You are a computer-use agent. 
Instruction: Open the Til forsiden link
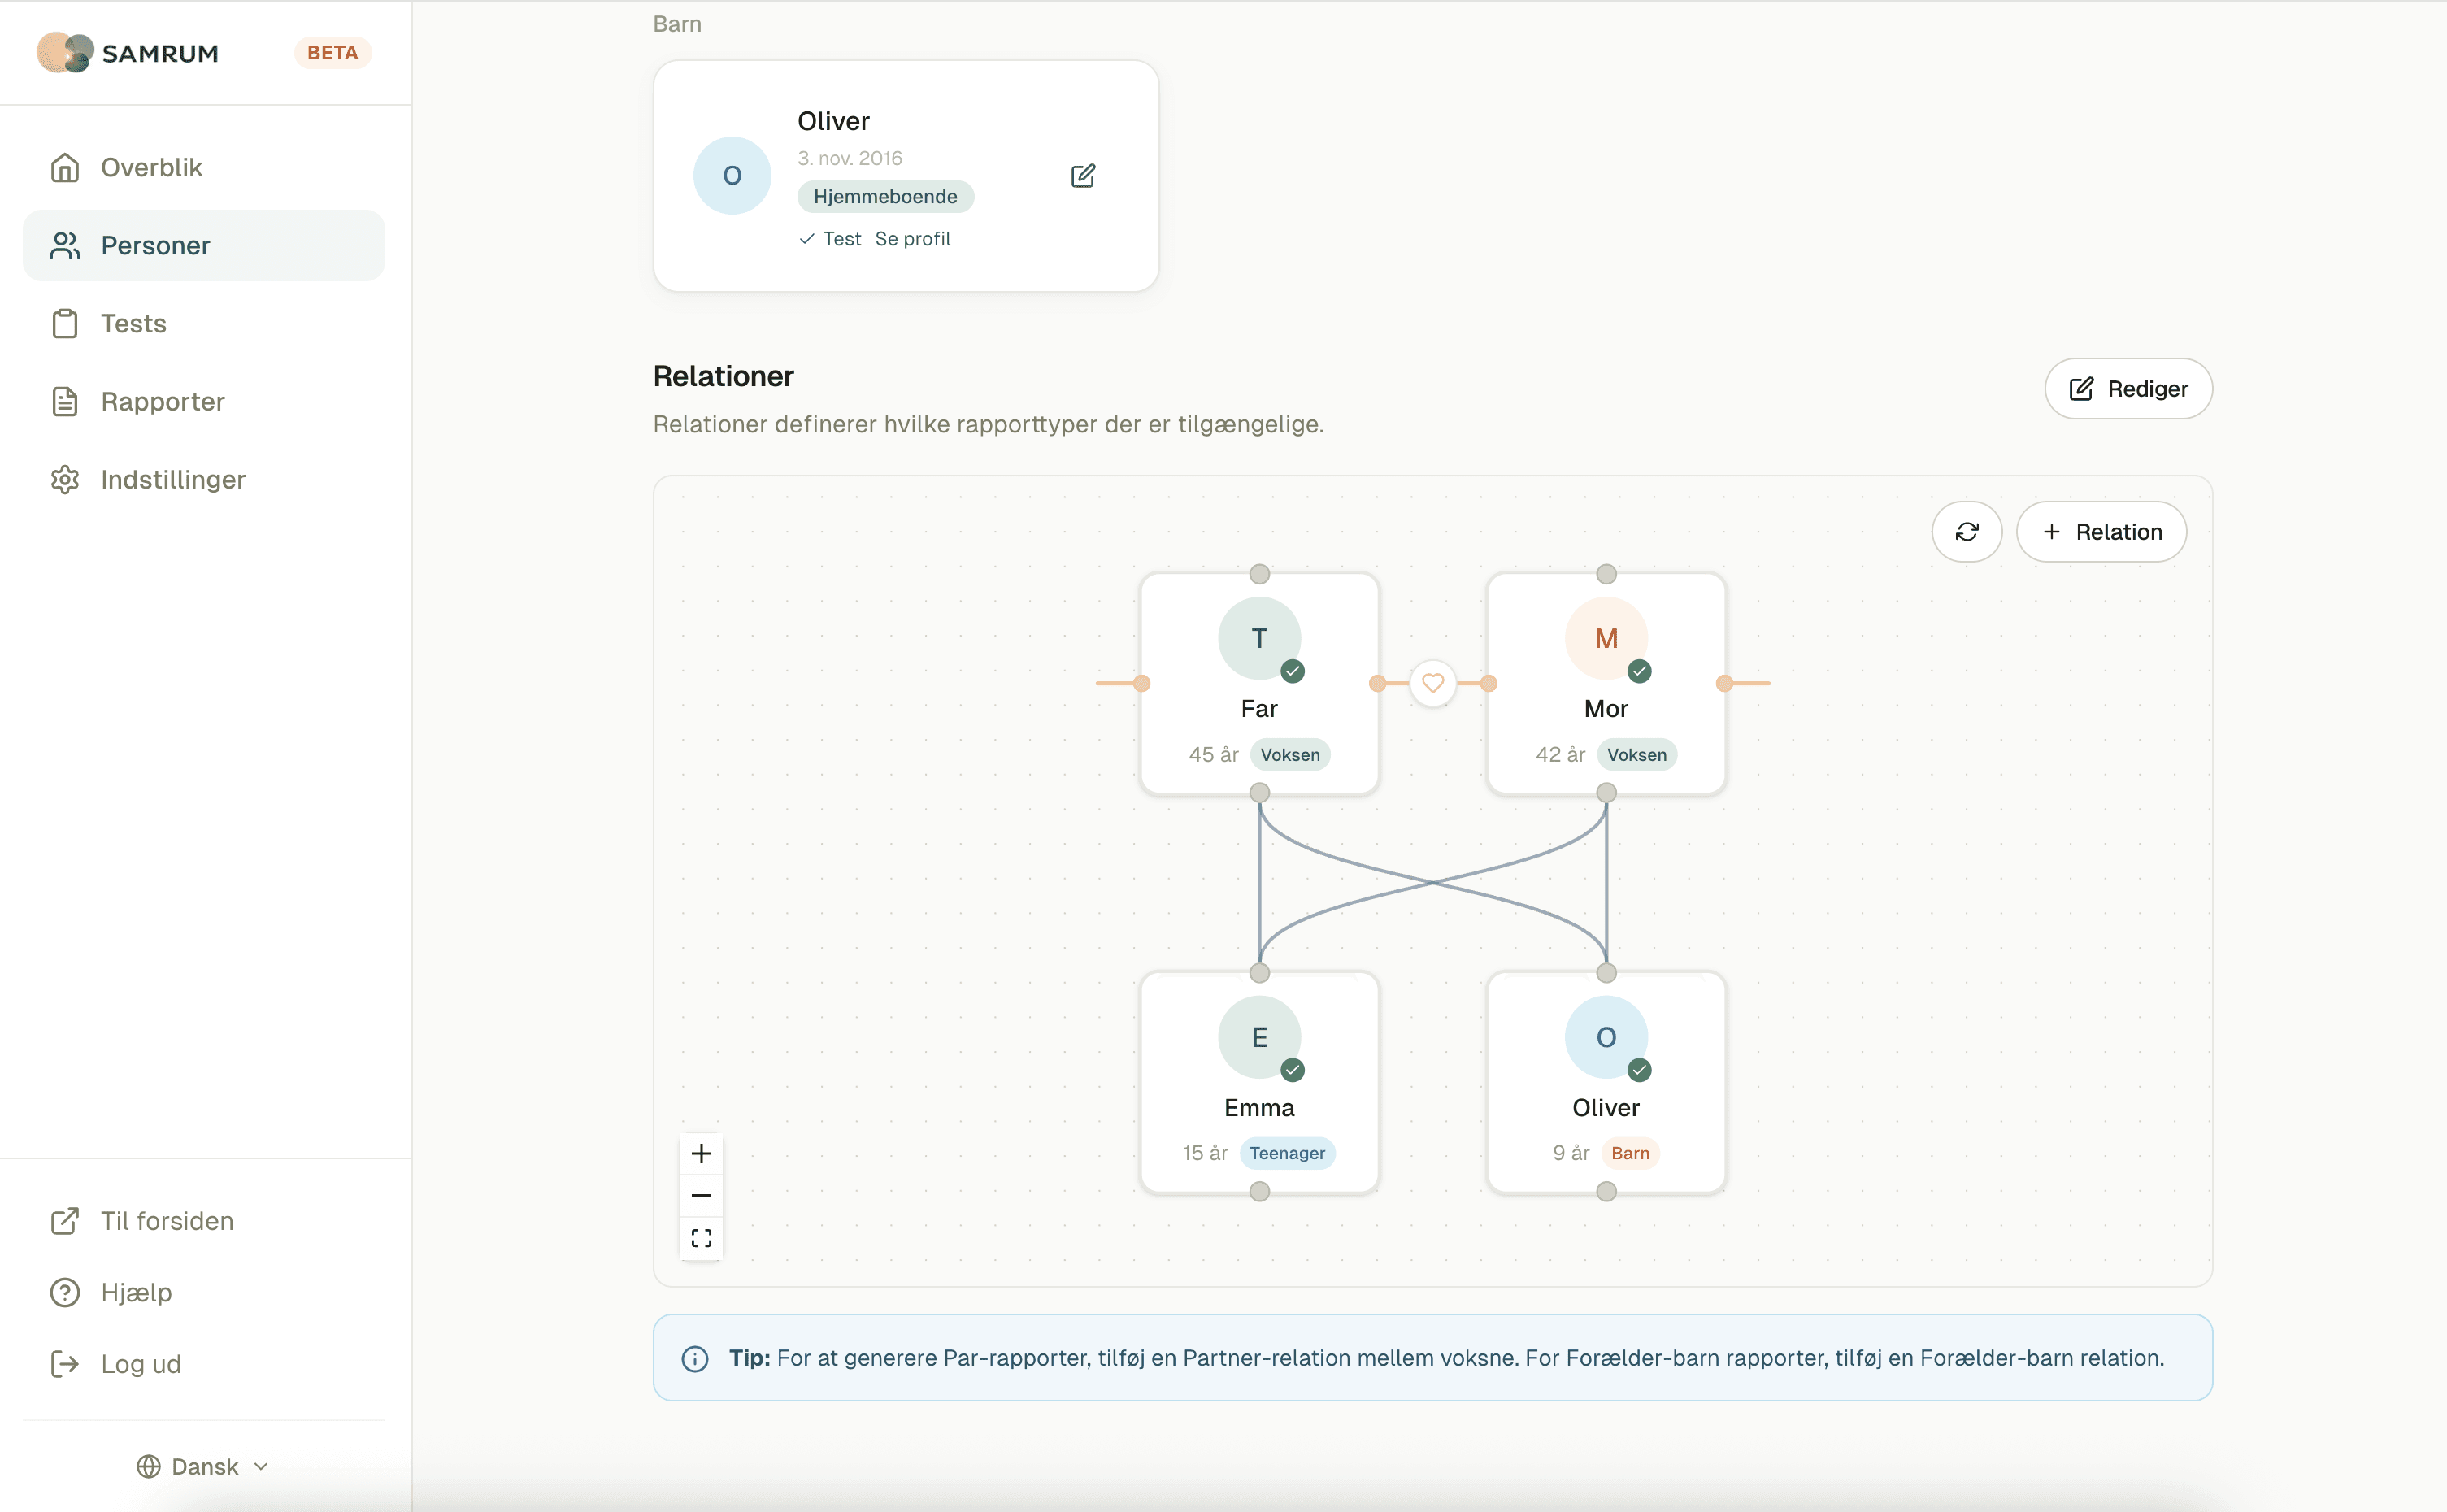click(x=166, y=1221)
